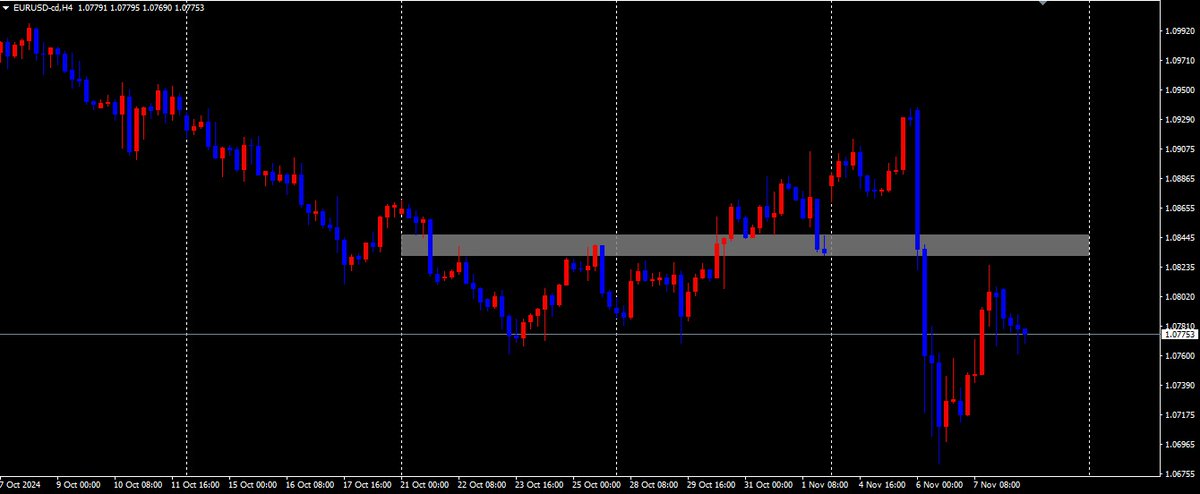
Task: Click the 1.08865 price scale label
Action: (1180, 179)
